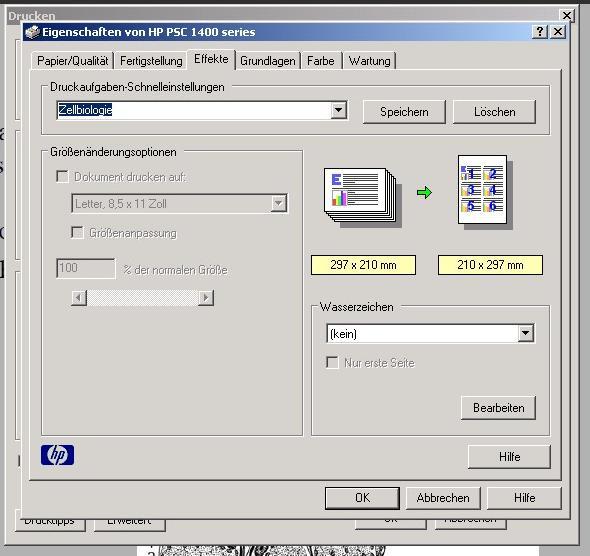
Task: Expand the Zellbiologie quick settings dropdown
Action: pos(339,110)
